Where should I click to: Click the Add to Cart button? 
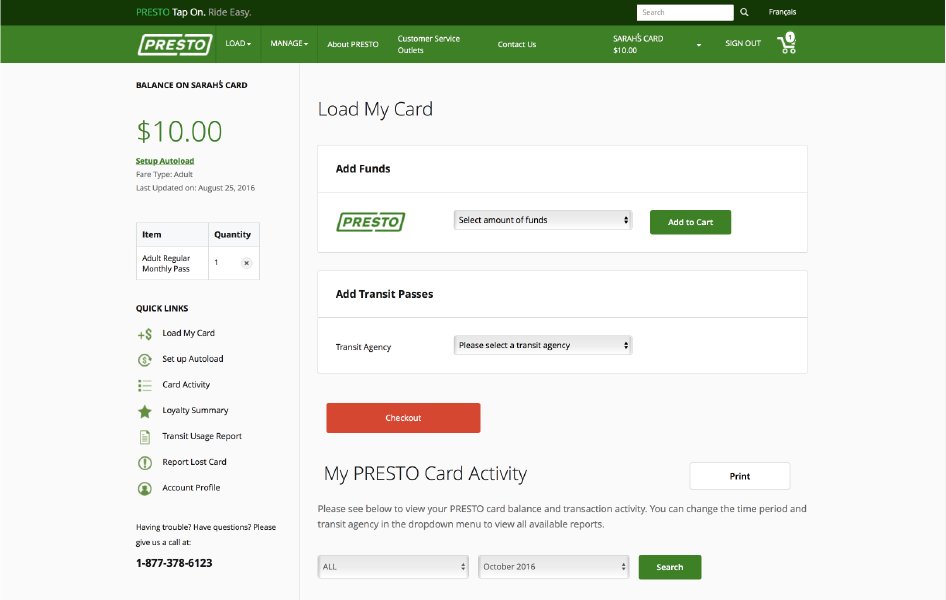tap(690, 222)
